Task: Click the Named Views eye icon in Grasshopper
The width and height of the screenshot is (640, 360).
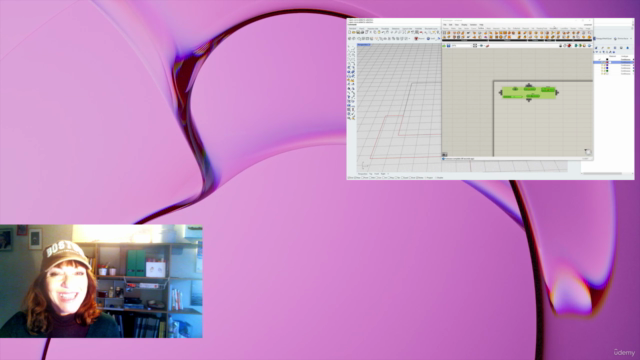Action: tap(481, 46)
